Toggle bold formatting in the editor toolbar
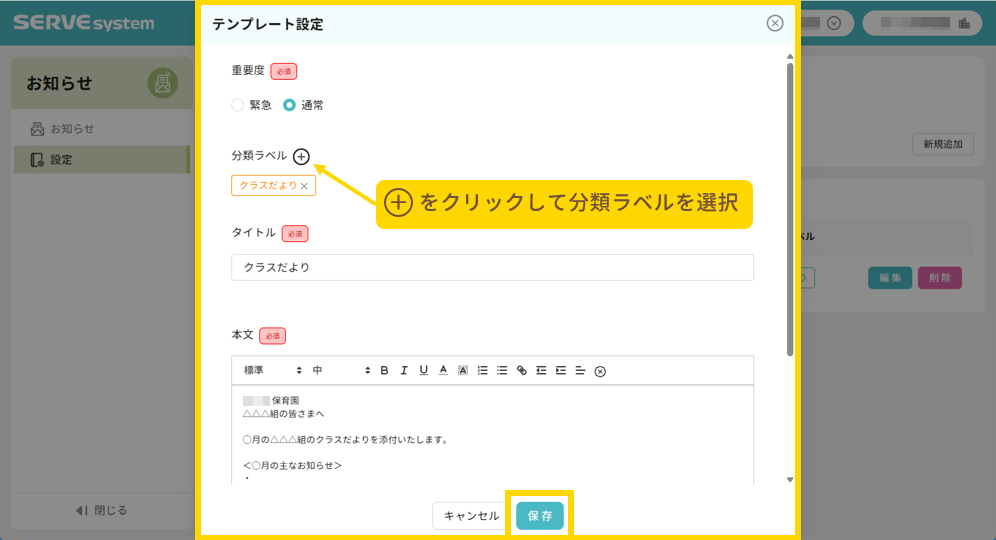996x540 pixels. click(x=384, y=371)
